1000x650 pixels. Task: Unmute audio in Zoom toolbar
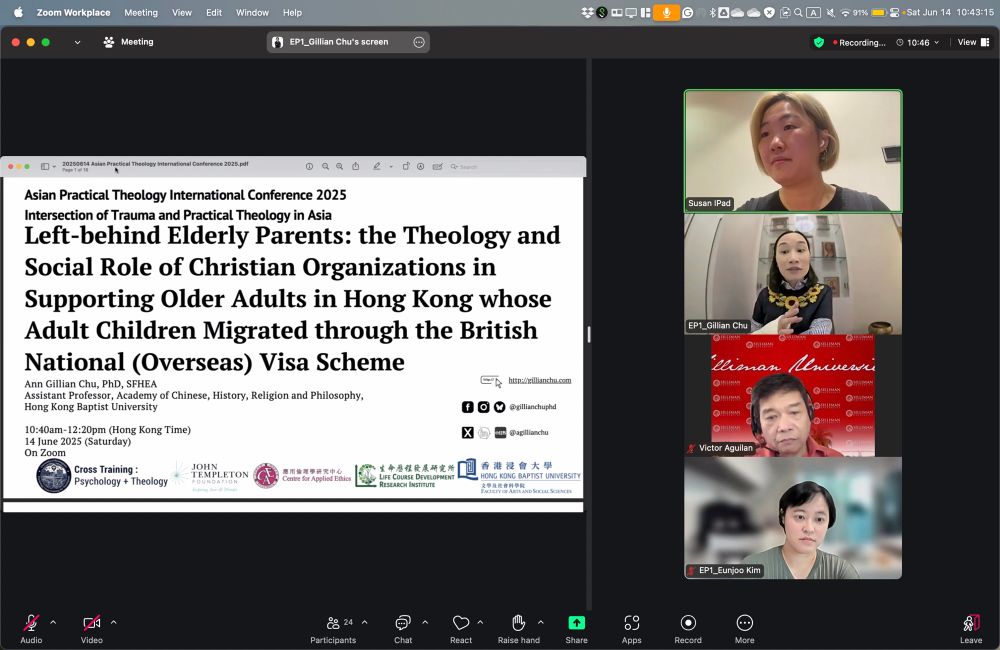pyautogui.click(x=31, y=629)
